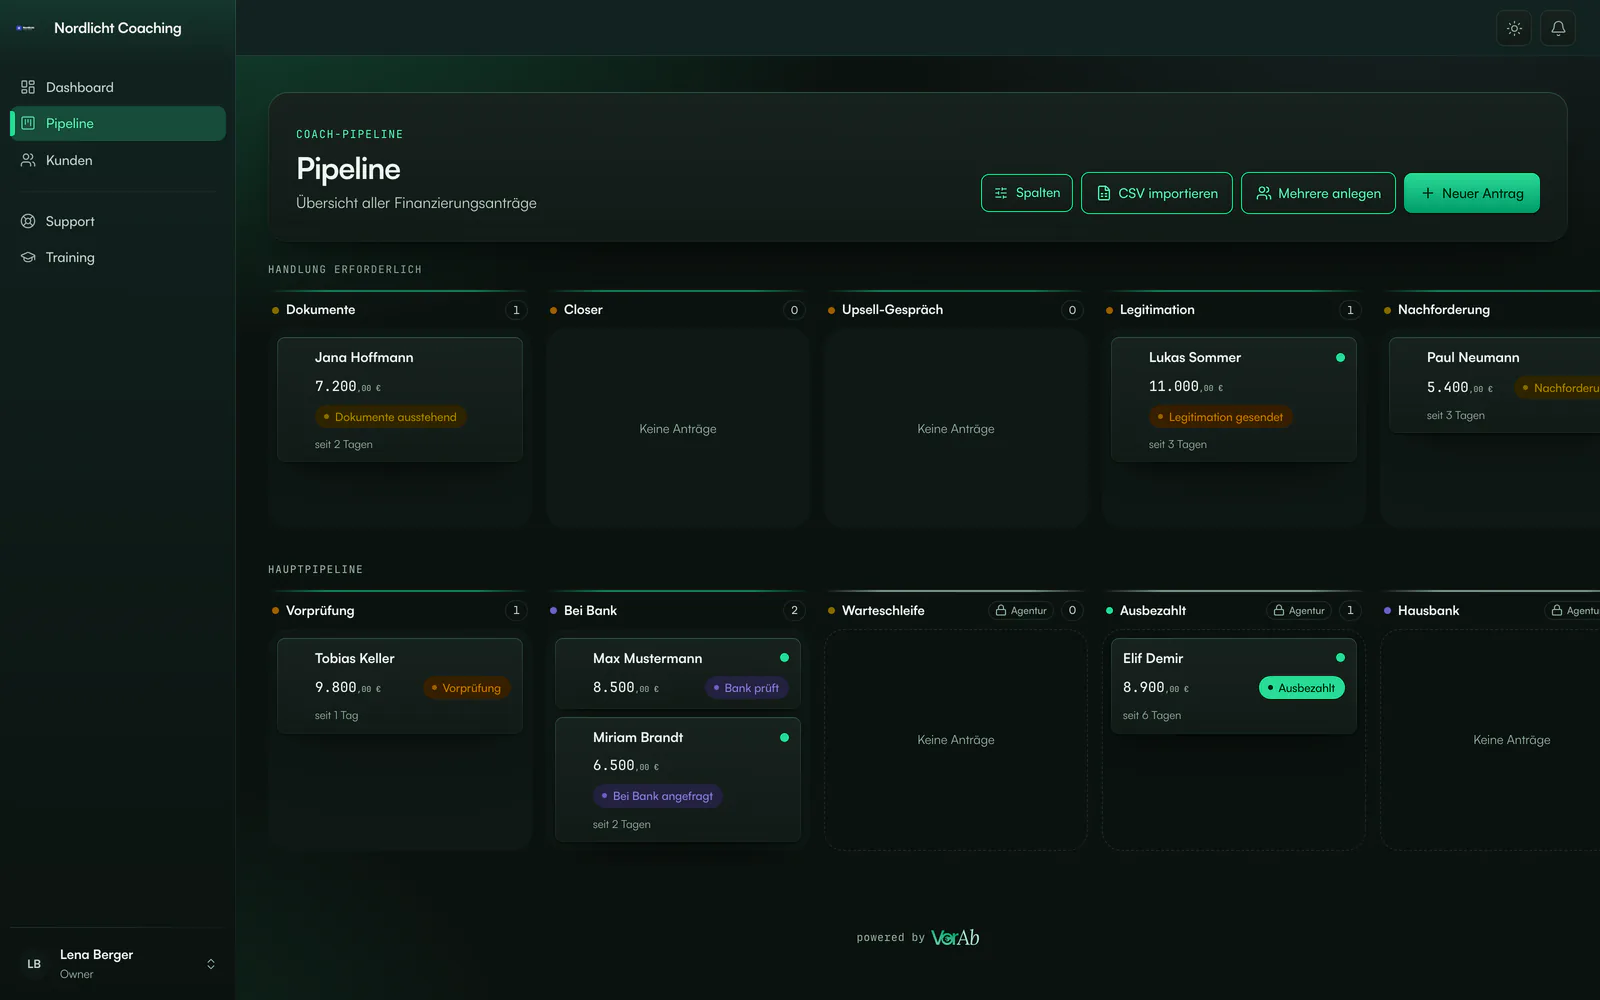Click the Agentur lock badge on Warteschleife
This screenshot has width=1600, height=1000.
tap(1021, 611)
